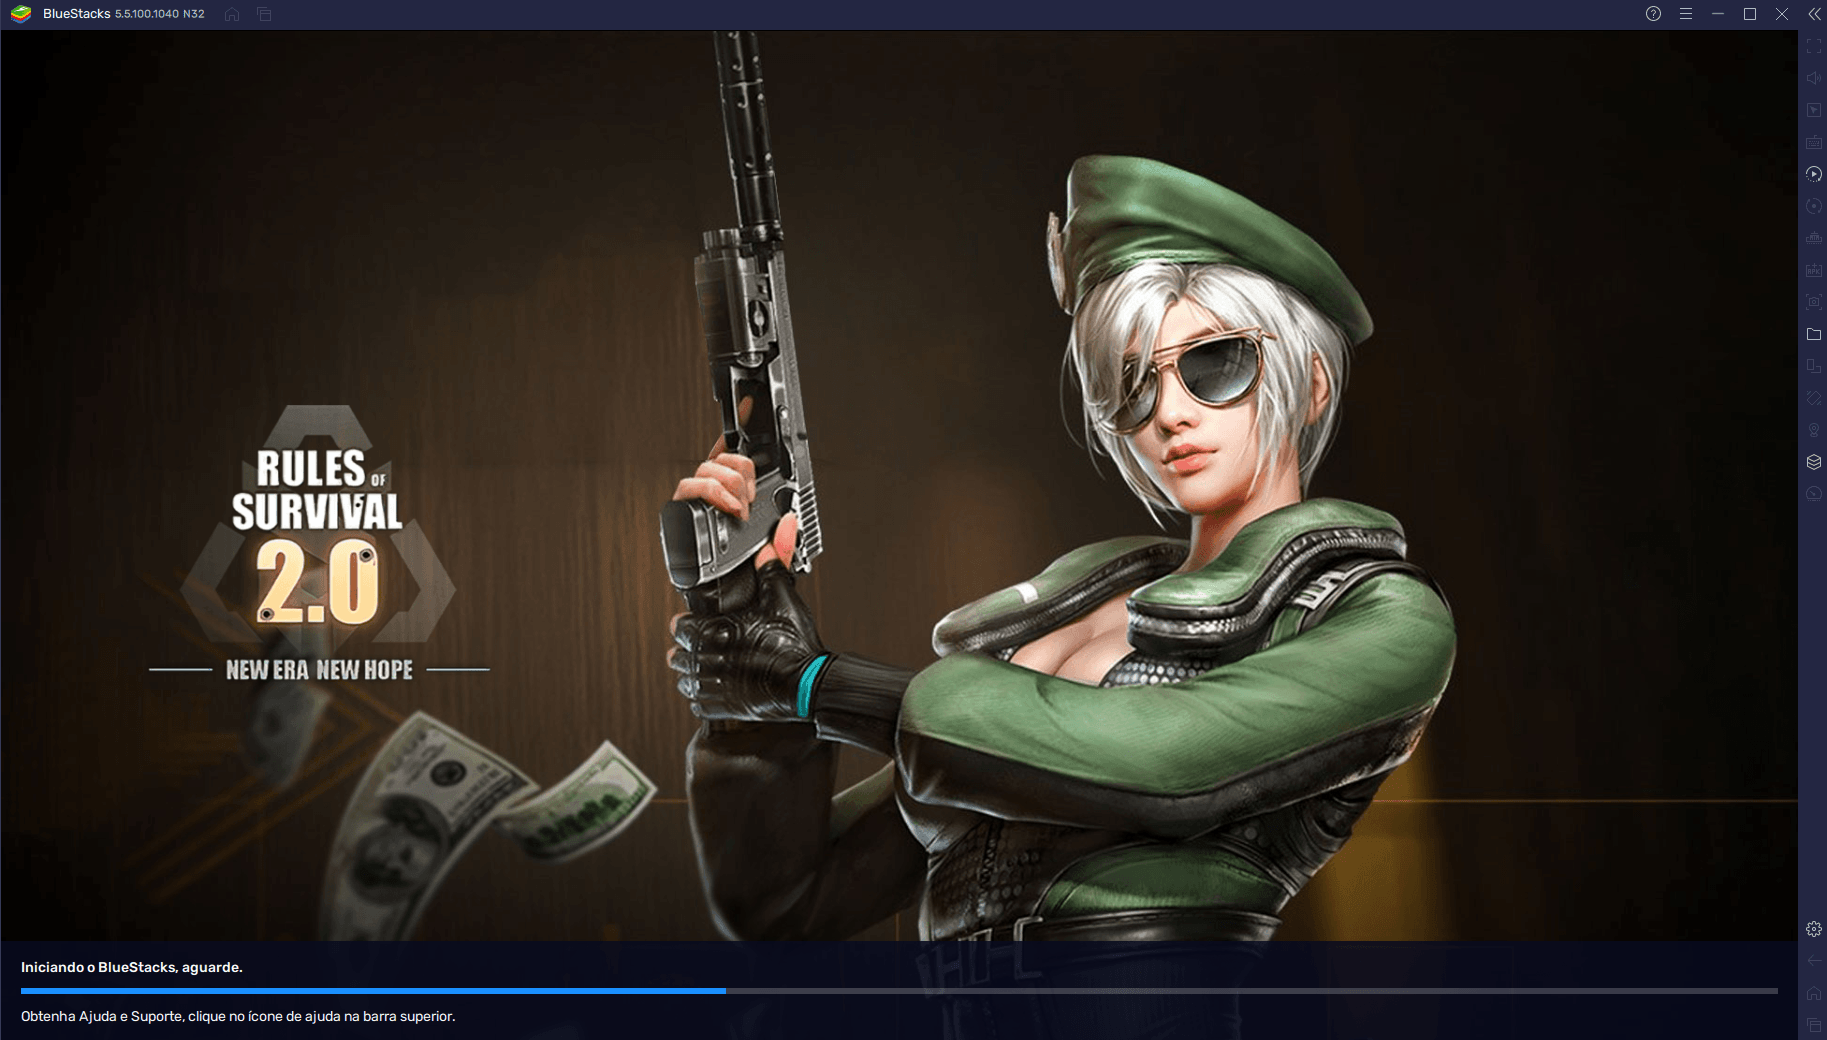Click the BlueStacks version title text

coord(124,14)
